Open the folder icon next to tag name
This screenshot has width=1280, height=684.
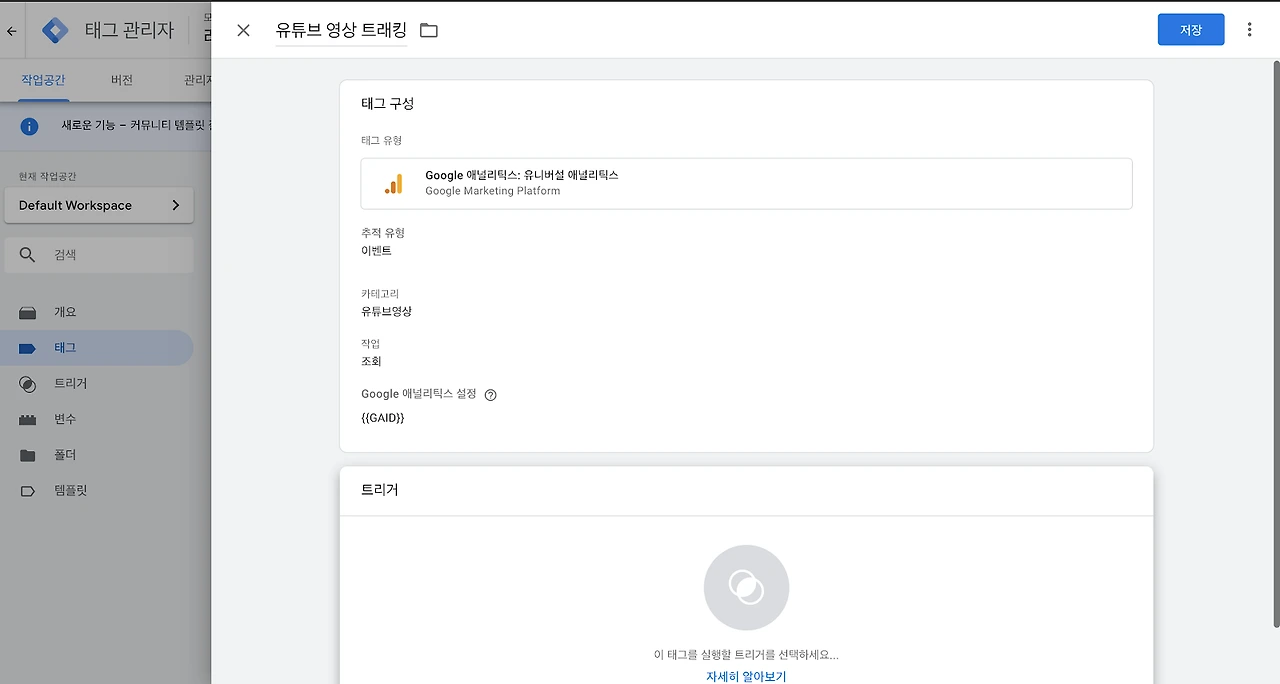(429, 30)
